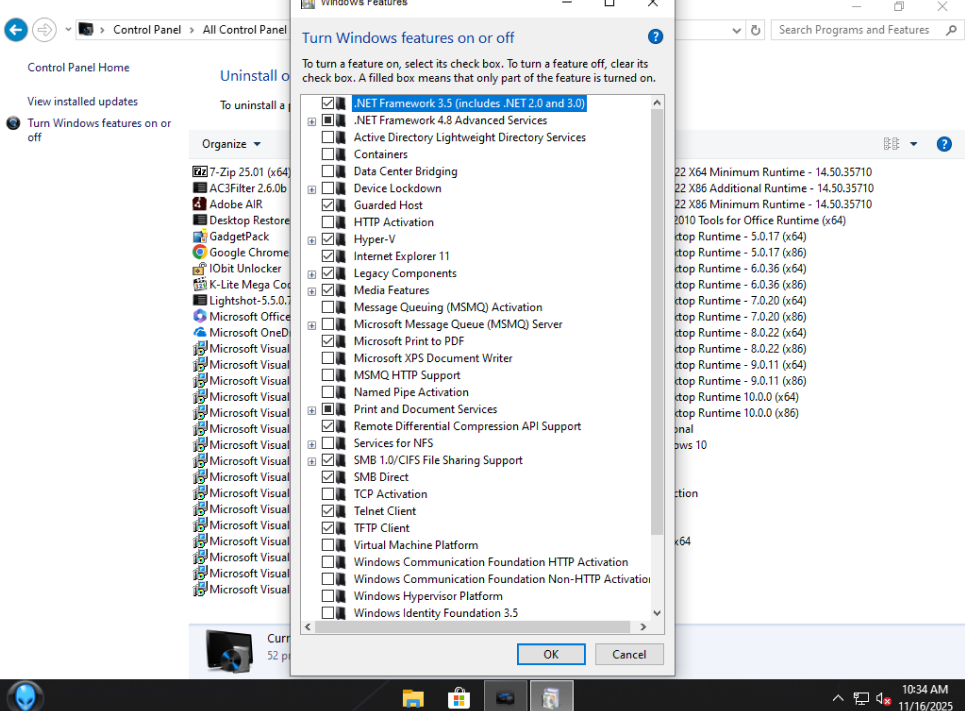Uncheck the Guarded Host checkbox
Viewport: 965px width, 711px height.
327,205
